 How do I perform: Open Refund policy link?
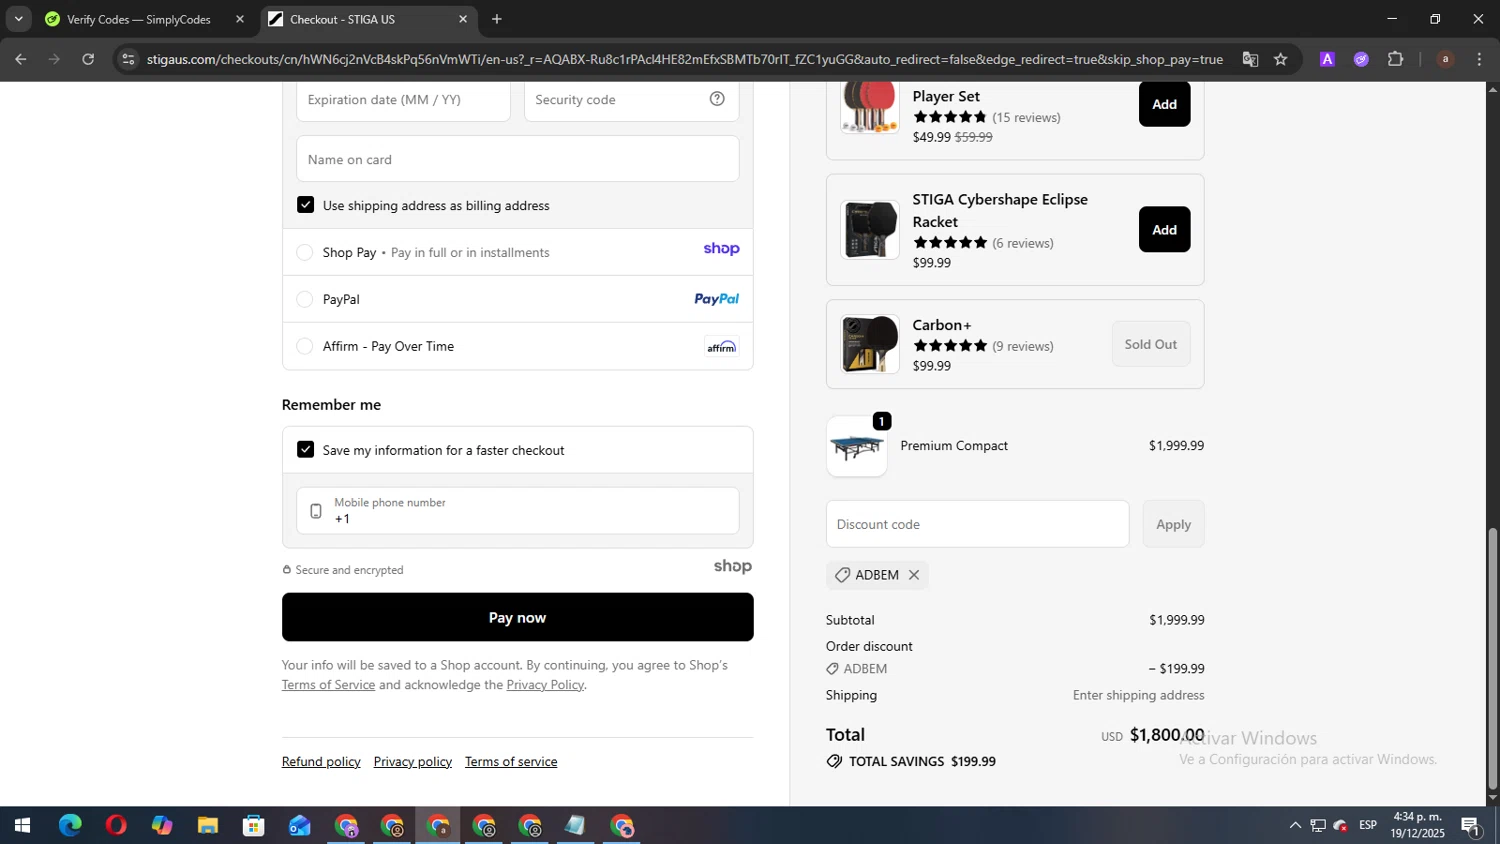coord(321,762)
